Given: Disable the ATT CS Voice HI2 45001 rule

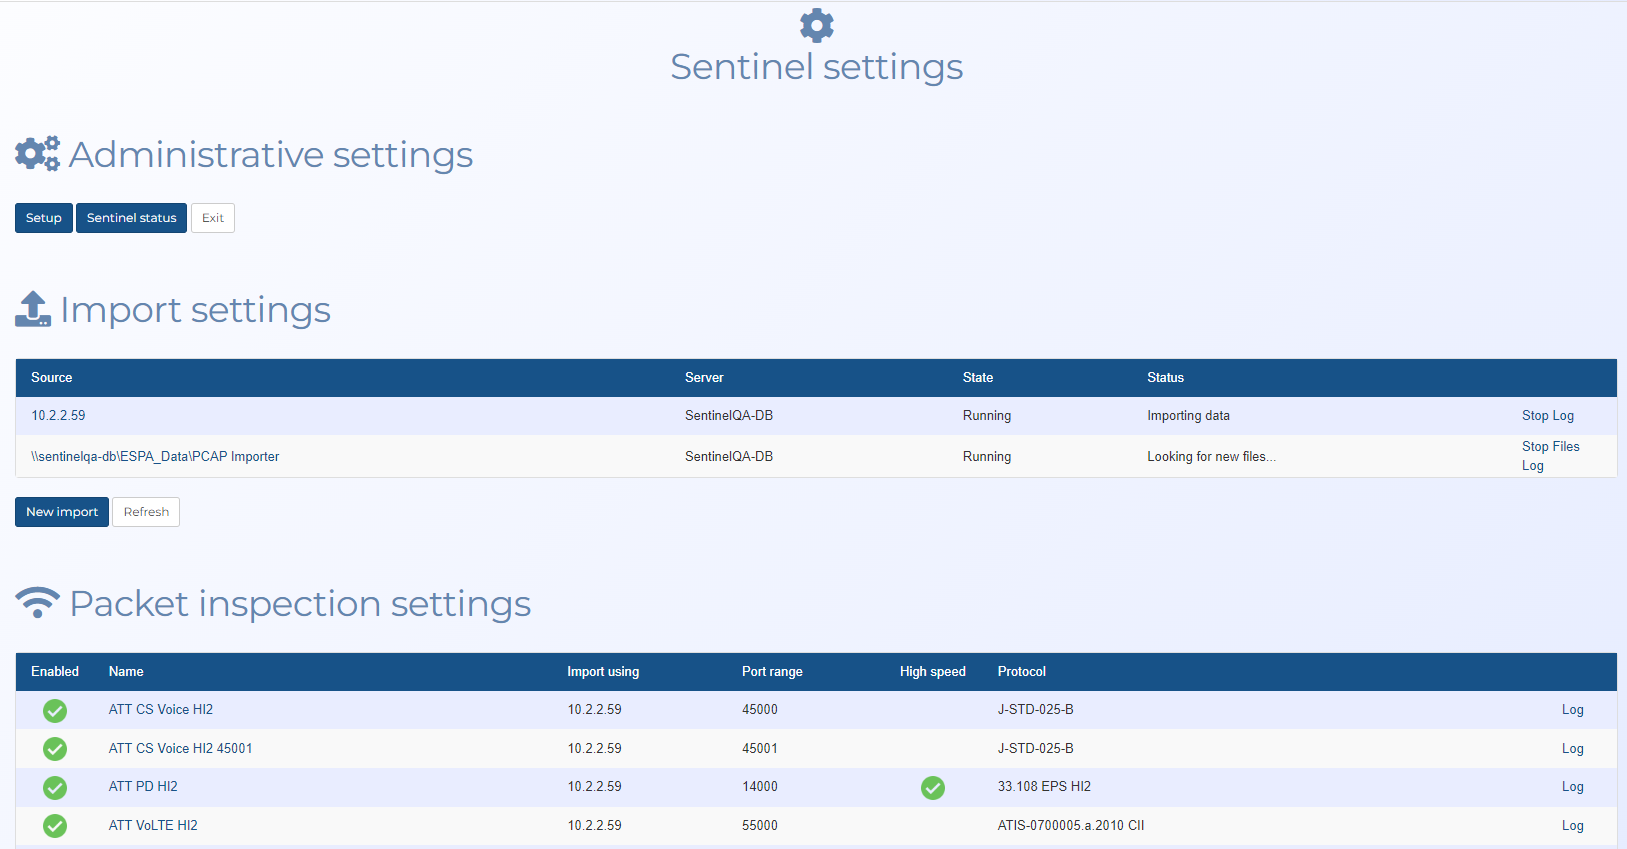Looking at the screenshot, I should tap(55, 749).
